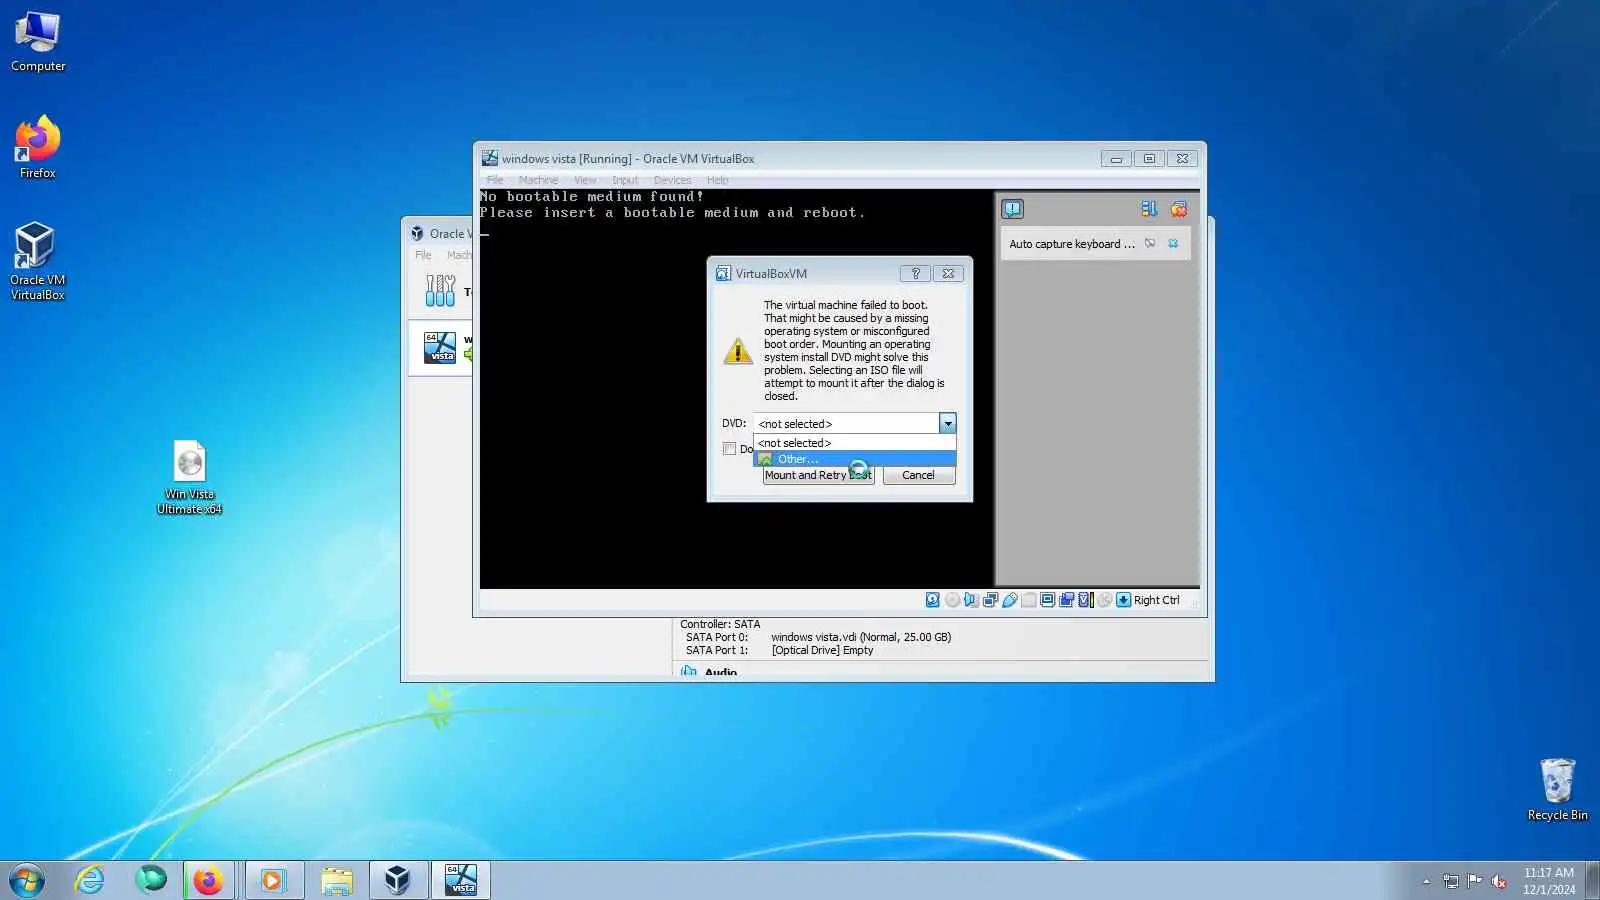Click '[Optical Drive] Empty' storage entry
The height and width of the screenshot is (900, 1600).
tap(822, 650)
